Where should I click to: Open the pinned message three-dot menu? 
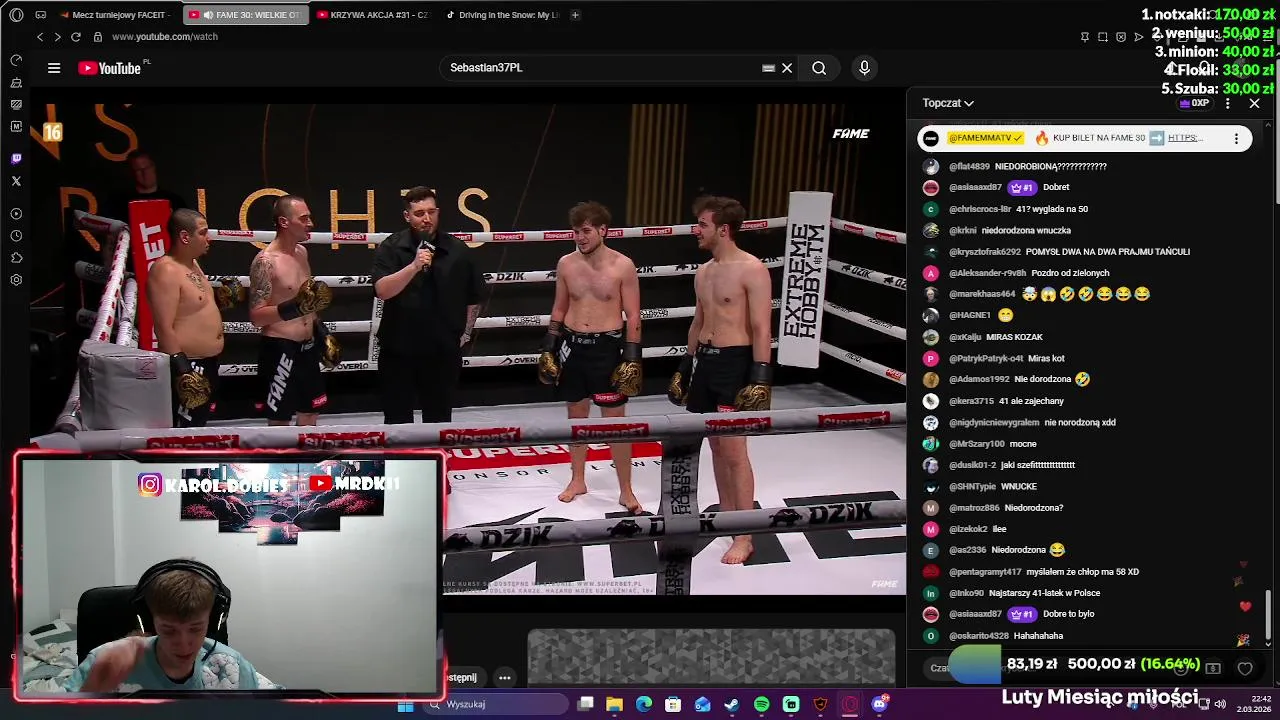tap(1236, 138)
